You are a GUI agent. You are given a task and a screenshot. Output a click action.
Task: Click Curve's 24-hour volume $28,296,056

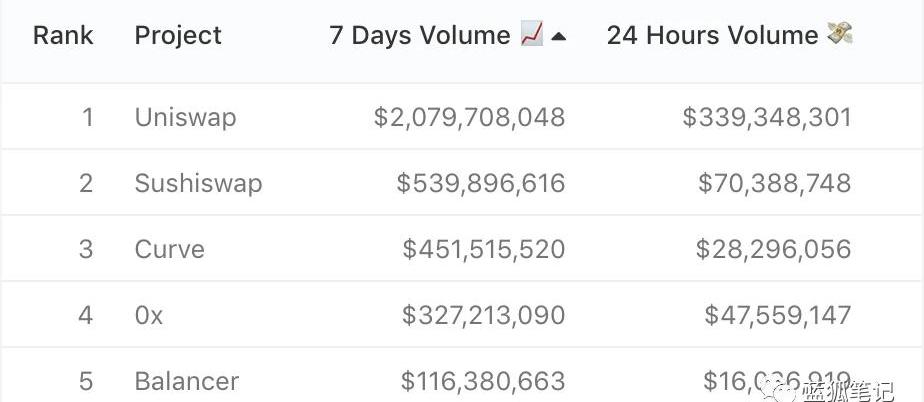[x=774, y=249]
